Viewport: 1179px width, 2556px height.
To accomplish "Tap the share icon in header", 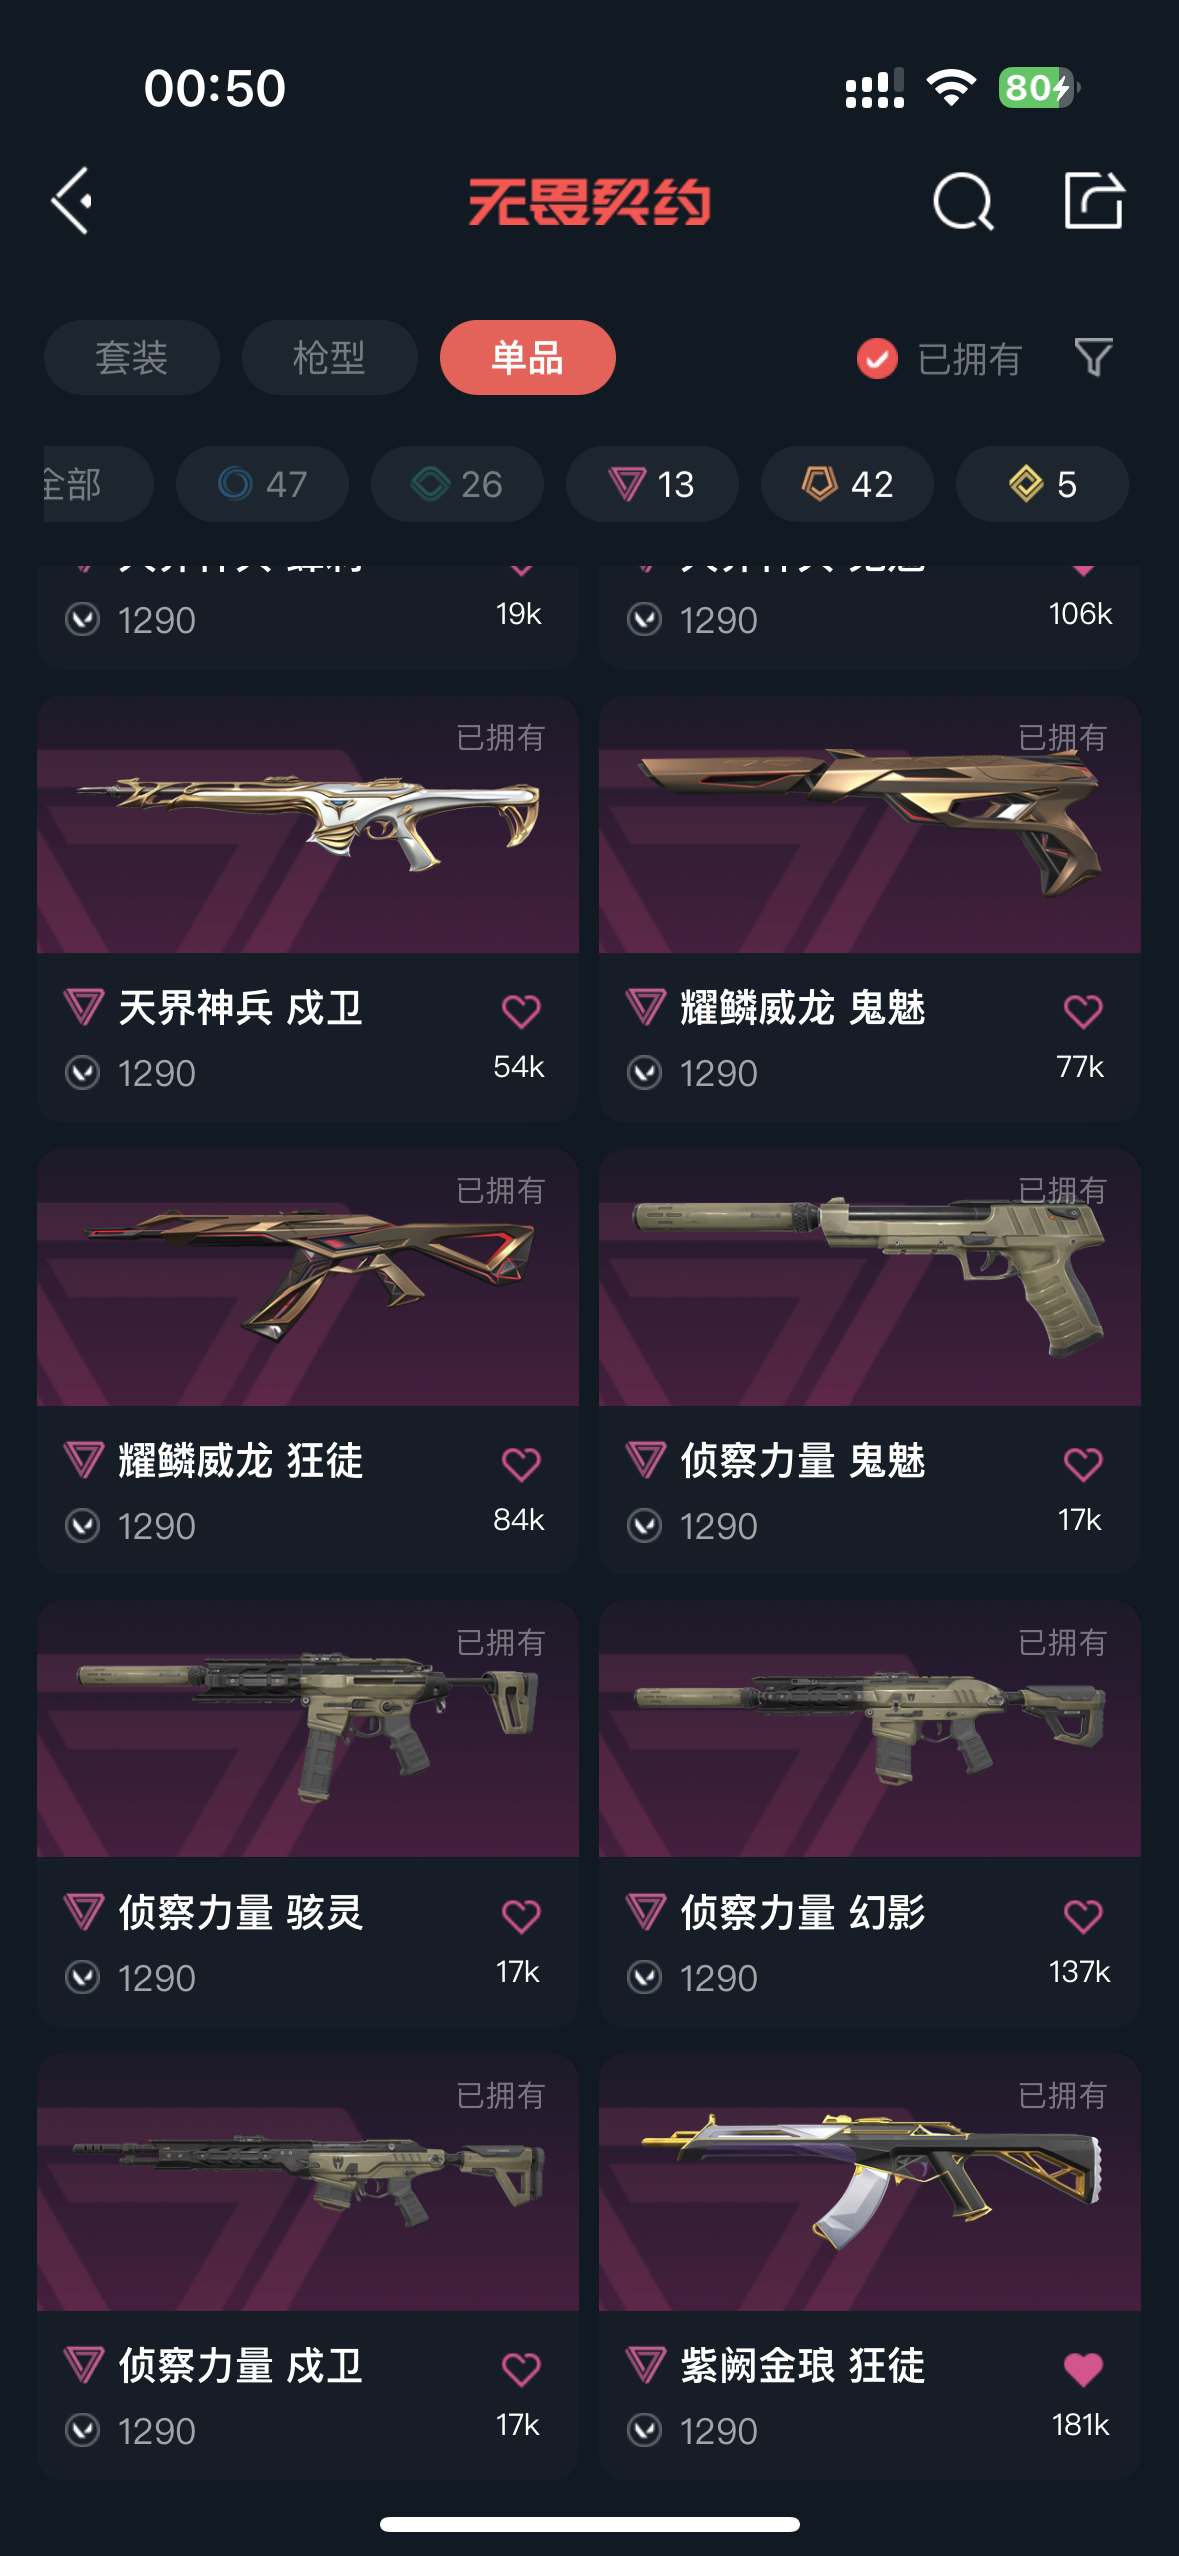I will [1093, 200].
